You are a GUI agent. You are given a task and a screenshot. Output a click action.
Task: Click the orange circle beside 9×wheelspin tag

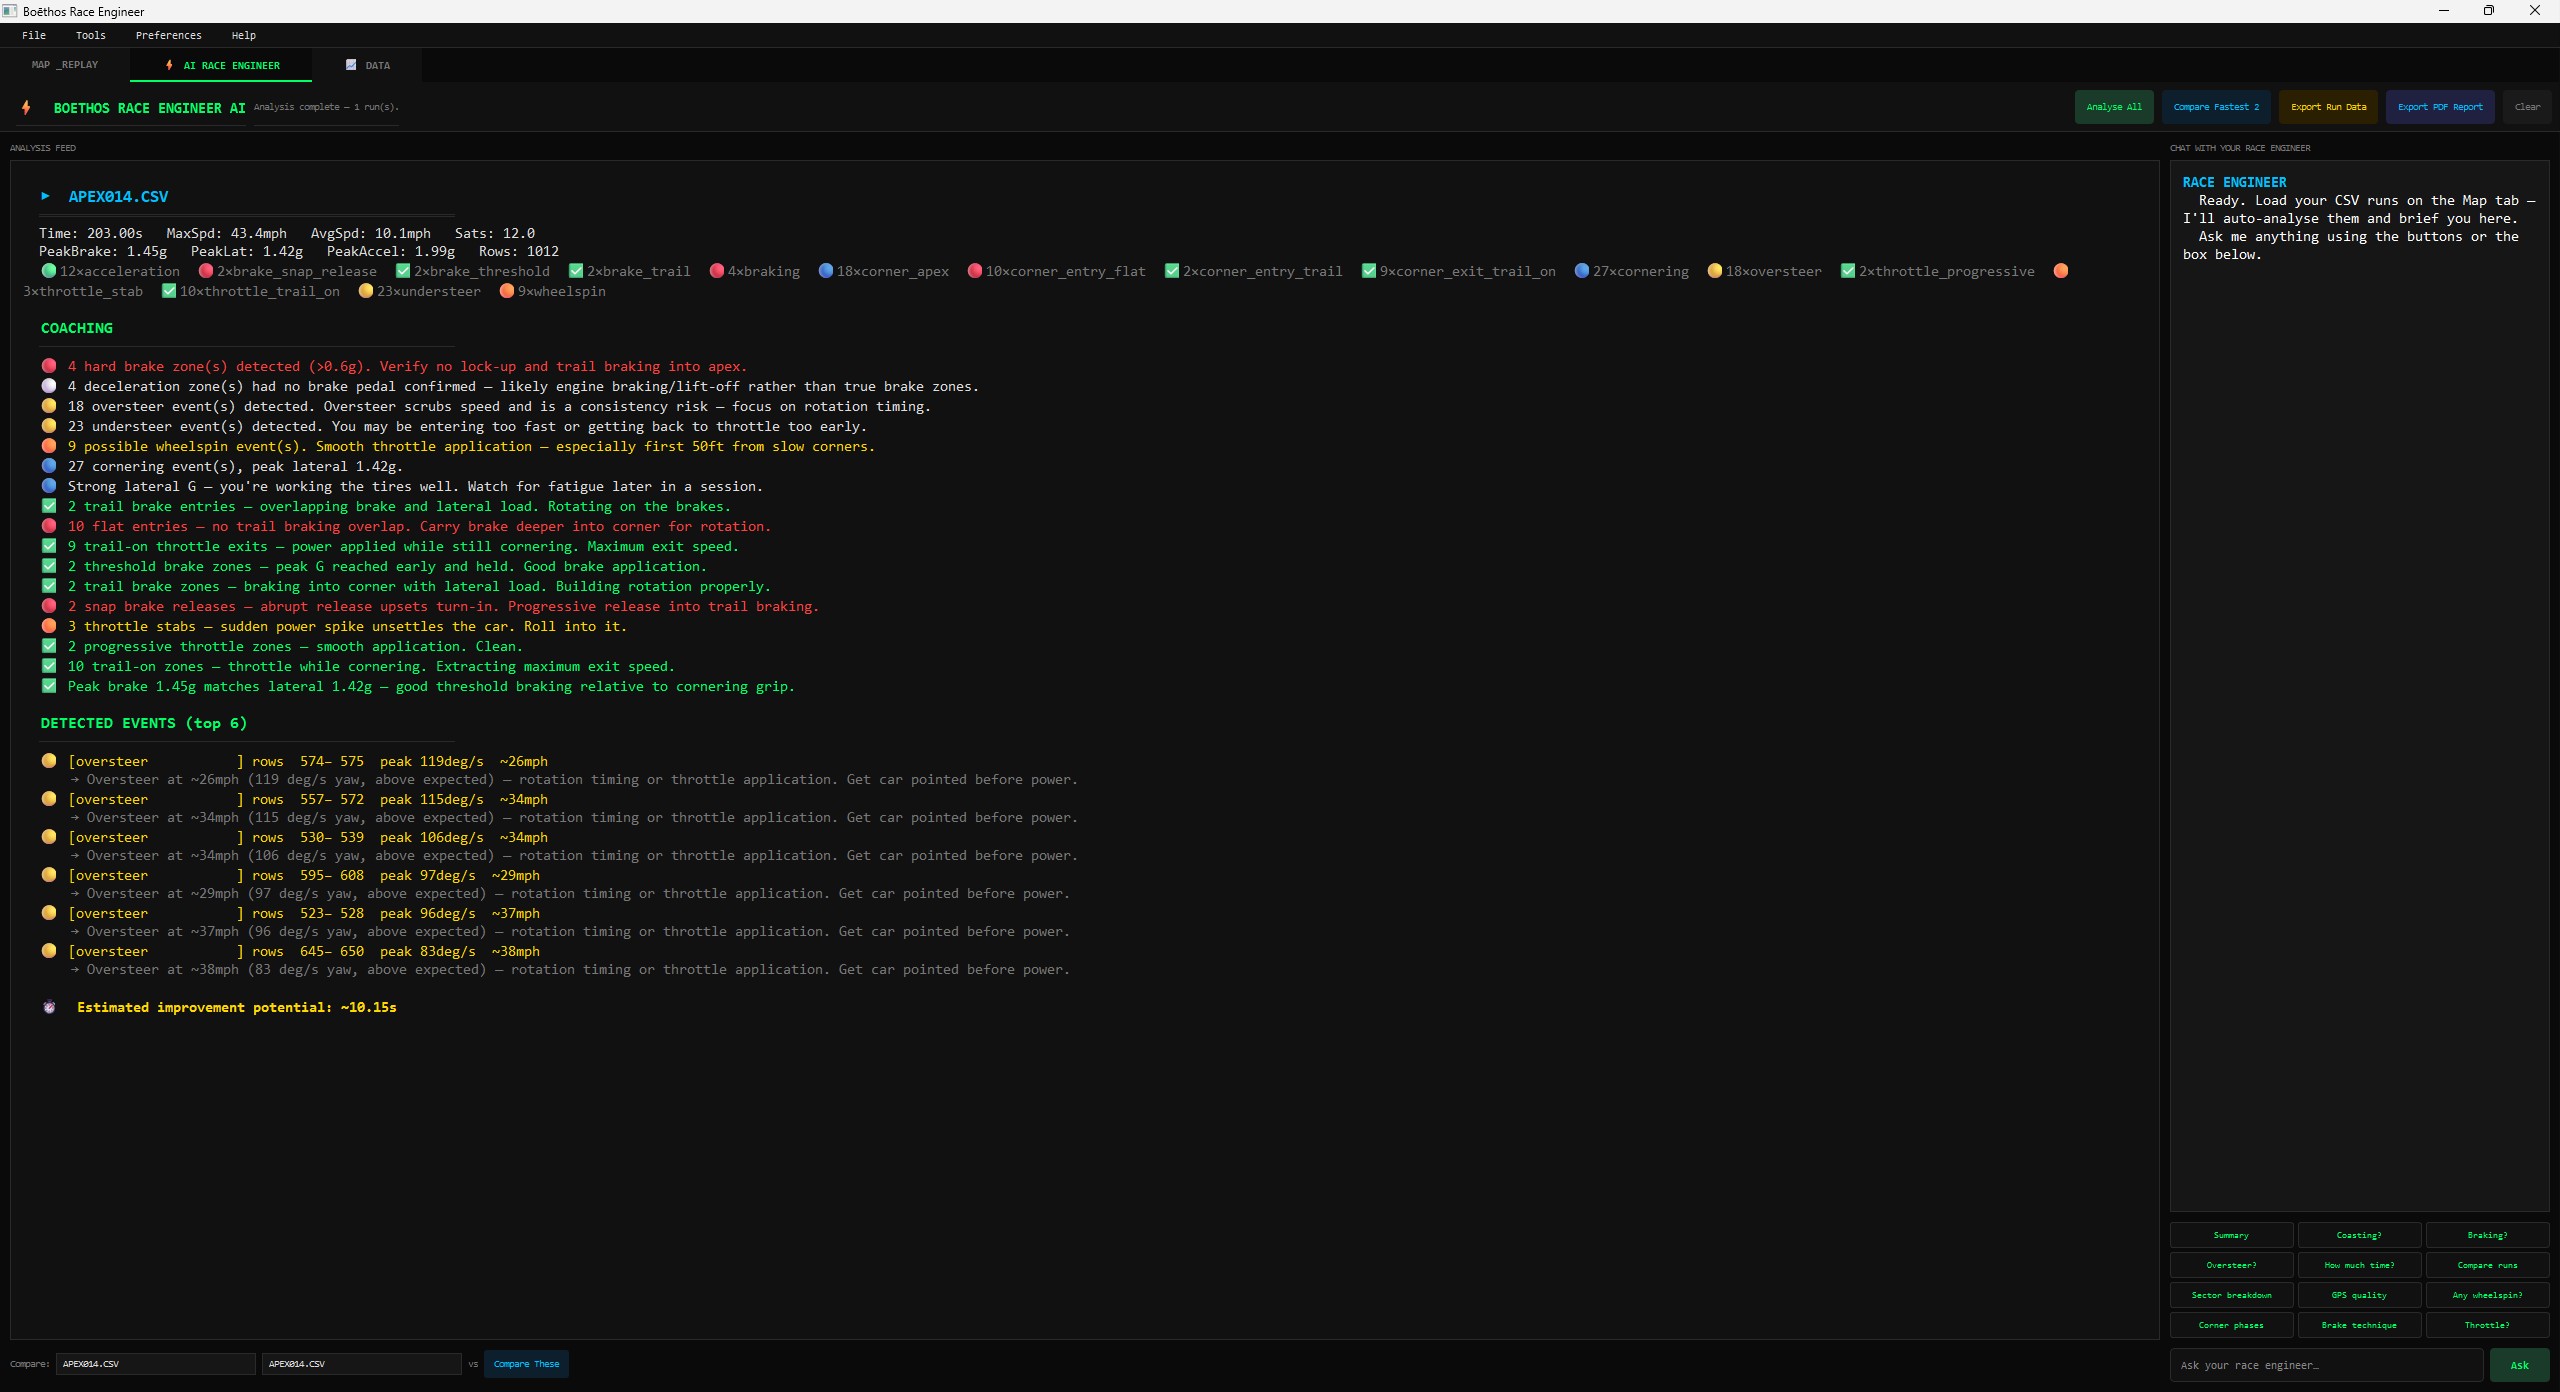pos(507,291)
